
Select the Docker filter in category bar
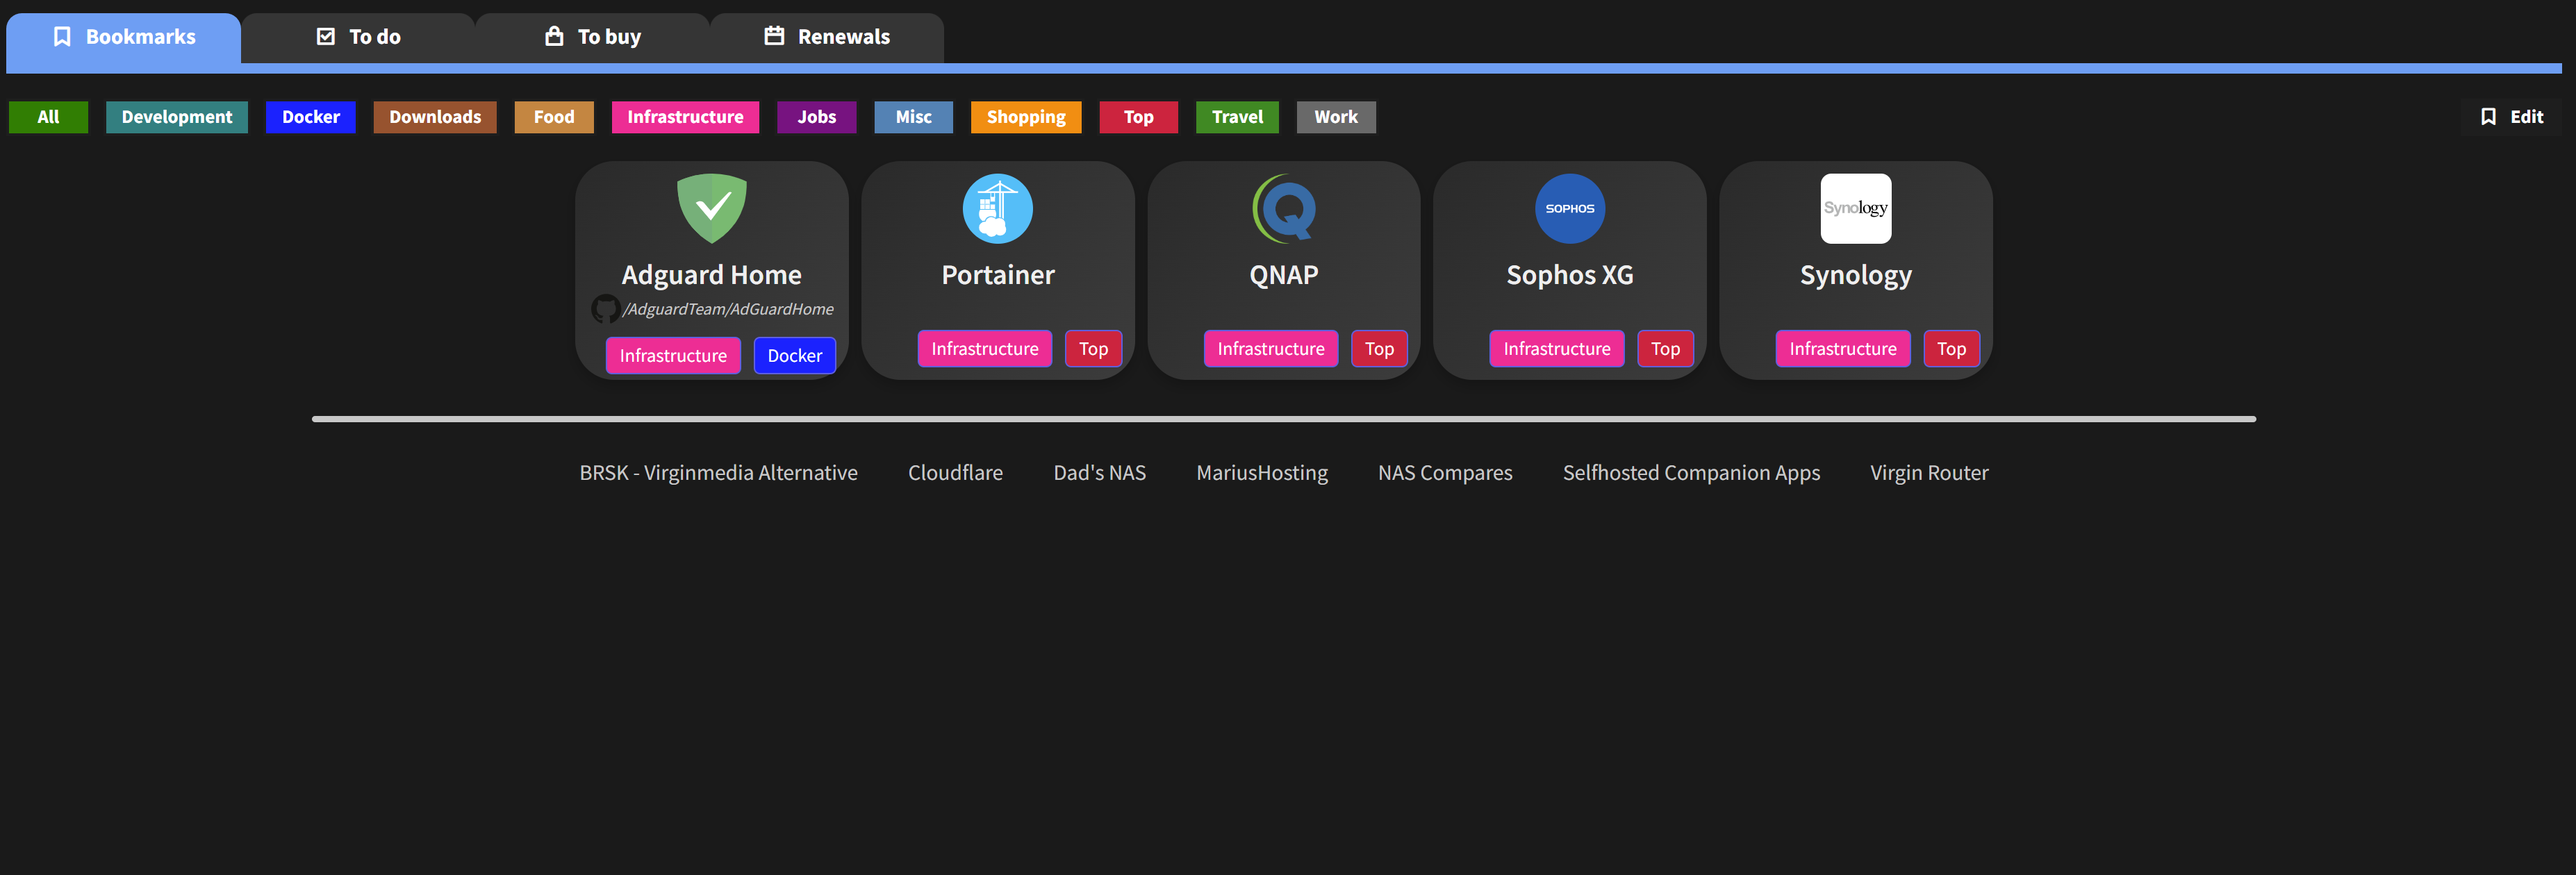pyautogui.click(x=311, y=117)
